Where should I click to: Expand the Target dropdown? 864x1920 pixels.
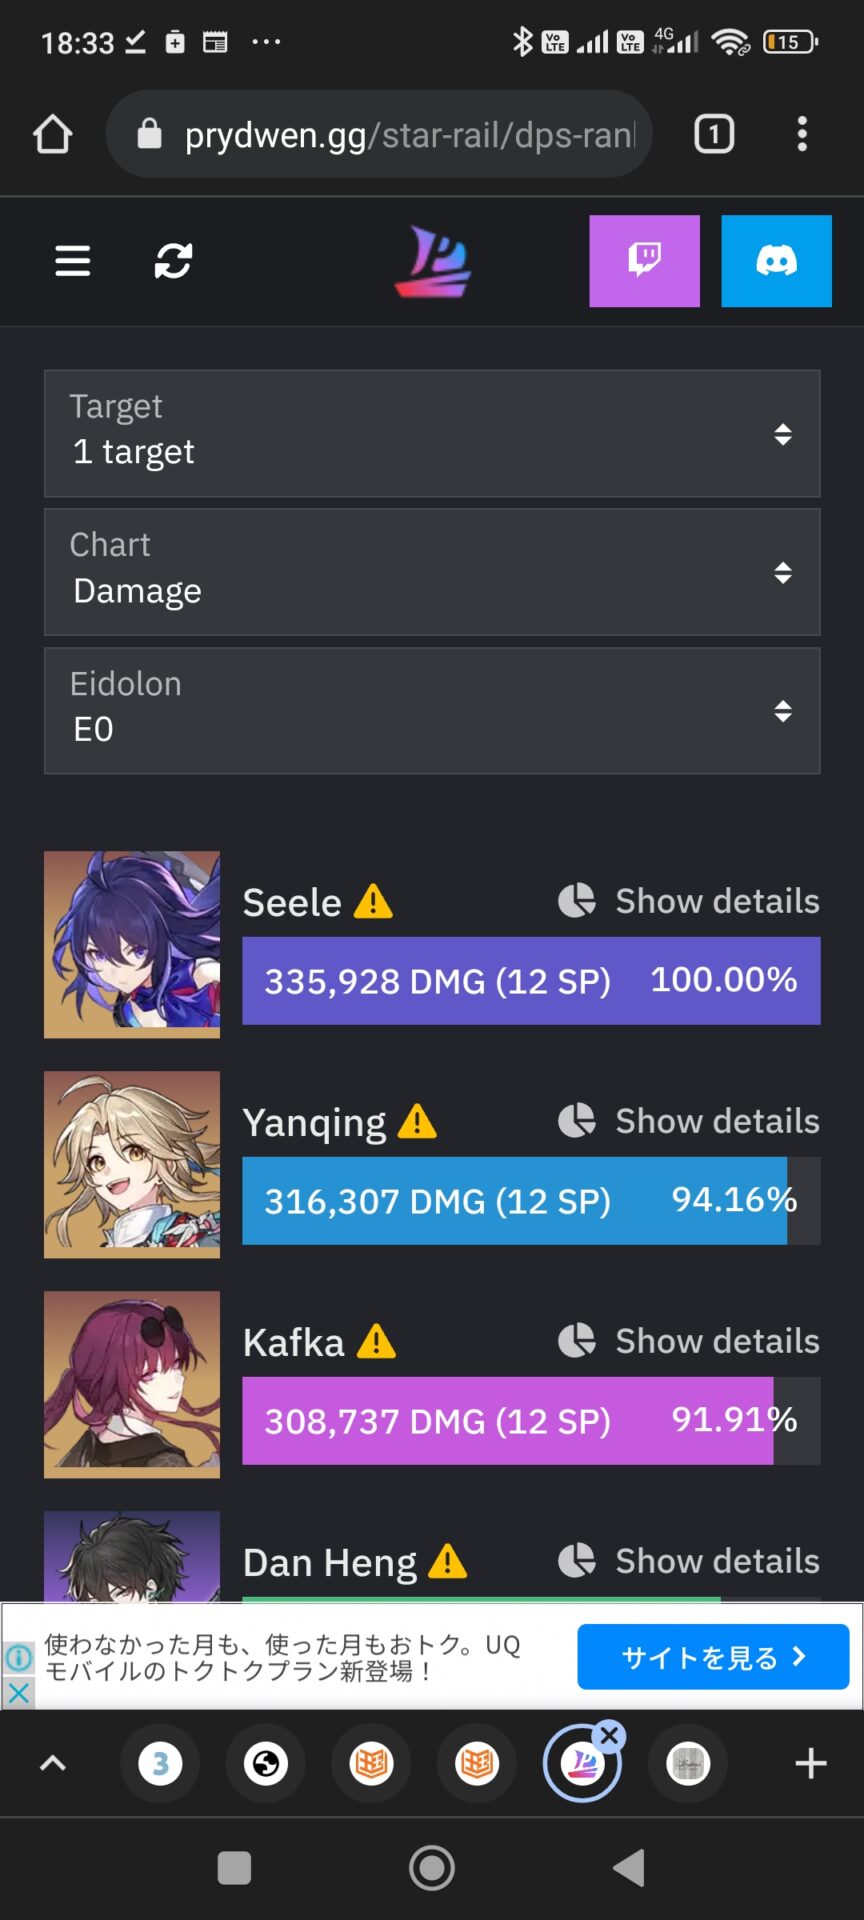pos(432,434)
